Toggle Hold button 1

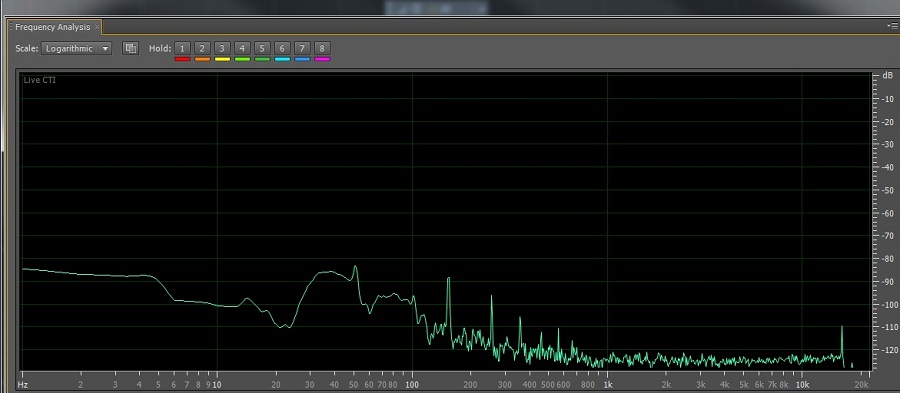tap(183, 48)
